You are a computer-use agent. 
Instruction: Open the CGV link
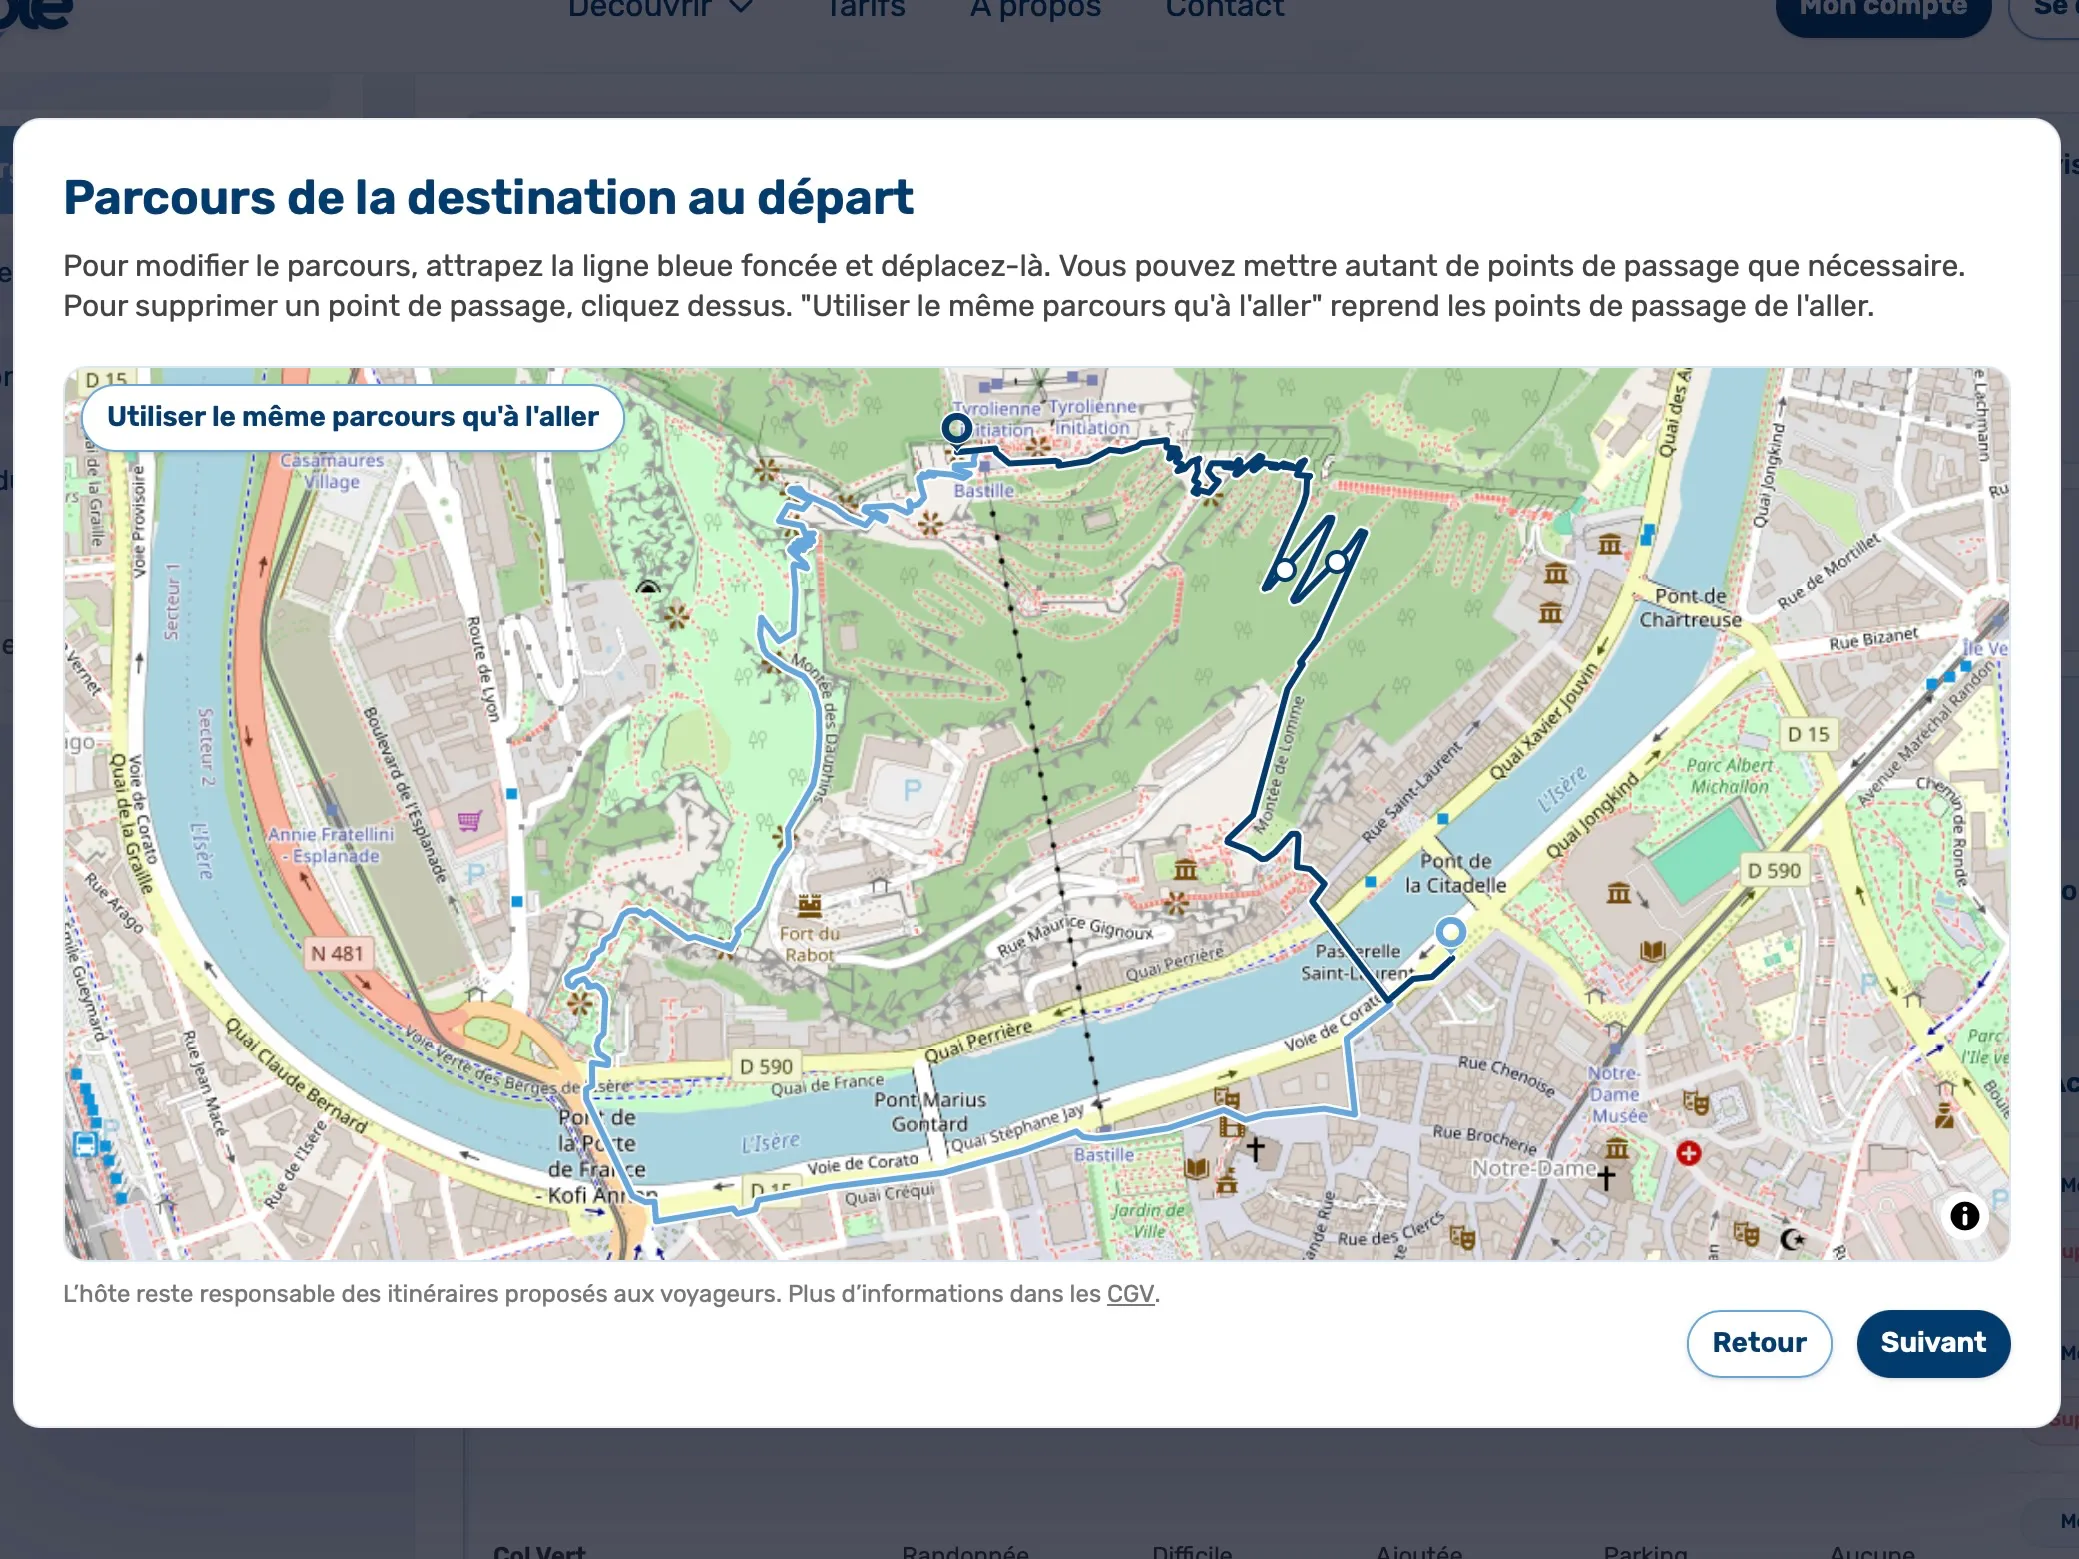(1130, 1294)
